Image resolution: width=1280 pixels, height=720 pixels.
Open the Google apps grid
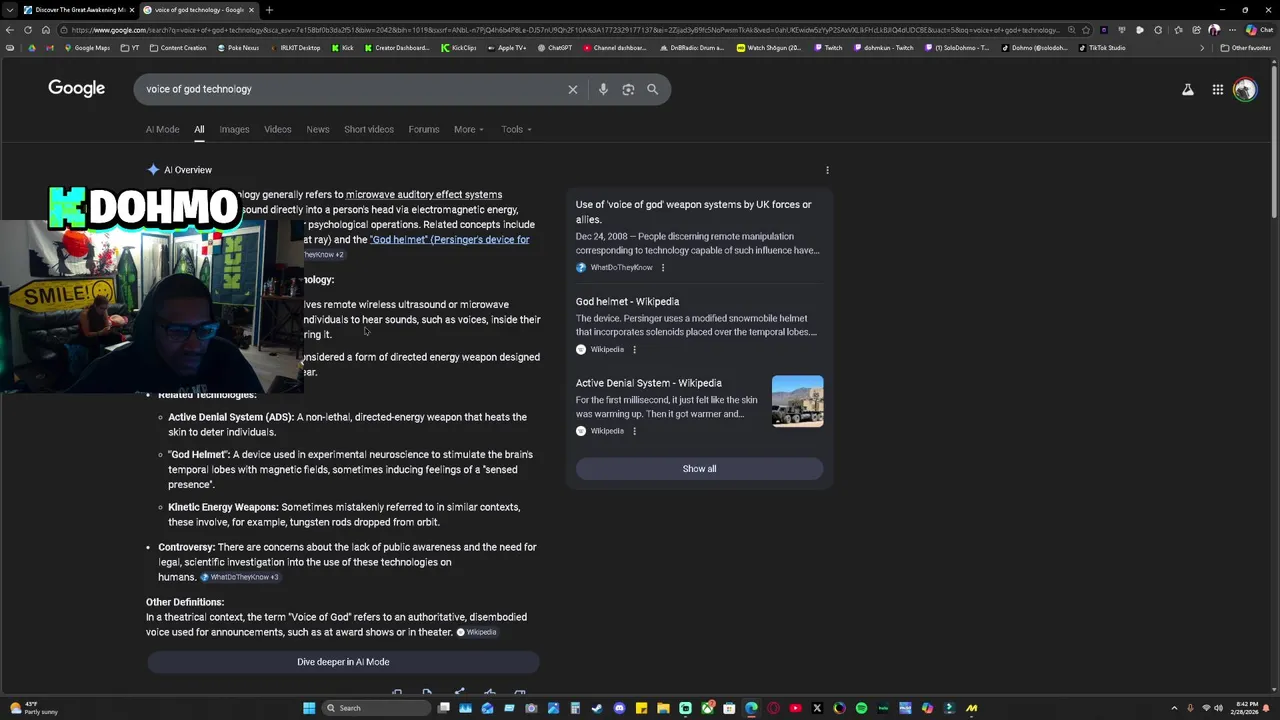1218,89
